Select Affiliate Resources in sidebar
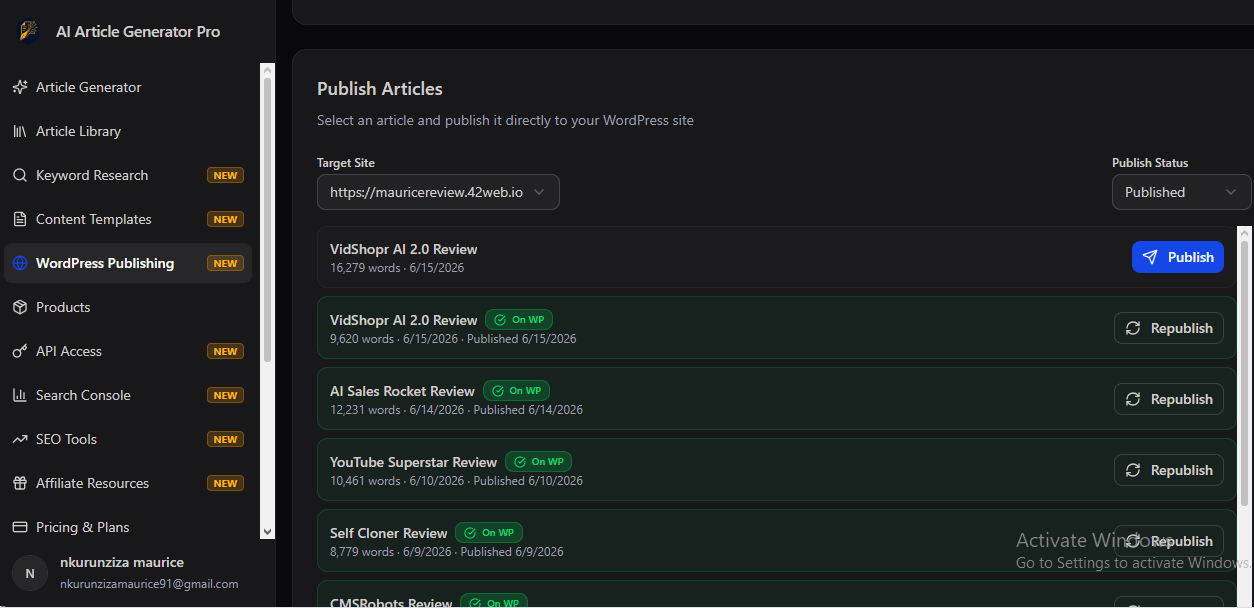This screenshot has width=1254, height=608. point(128,483)
